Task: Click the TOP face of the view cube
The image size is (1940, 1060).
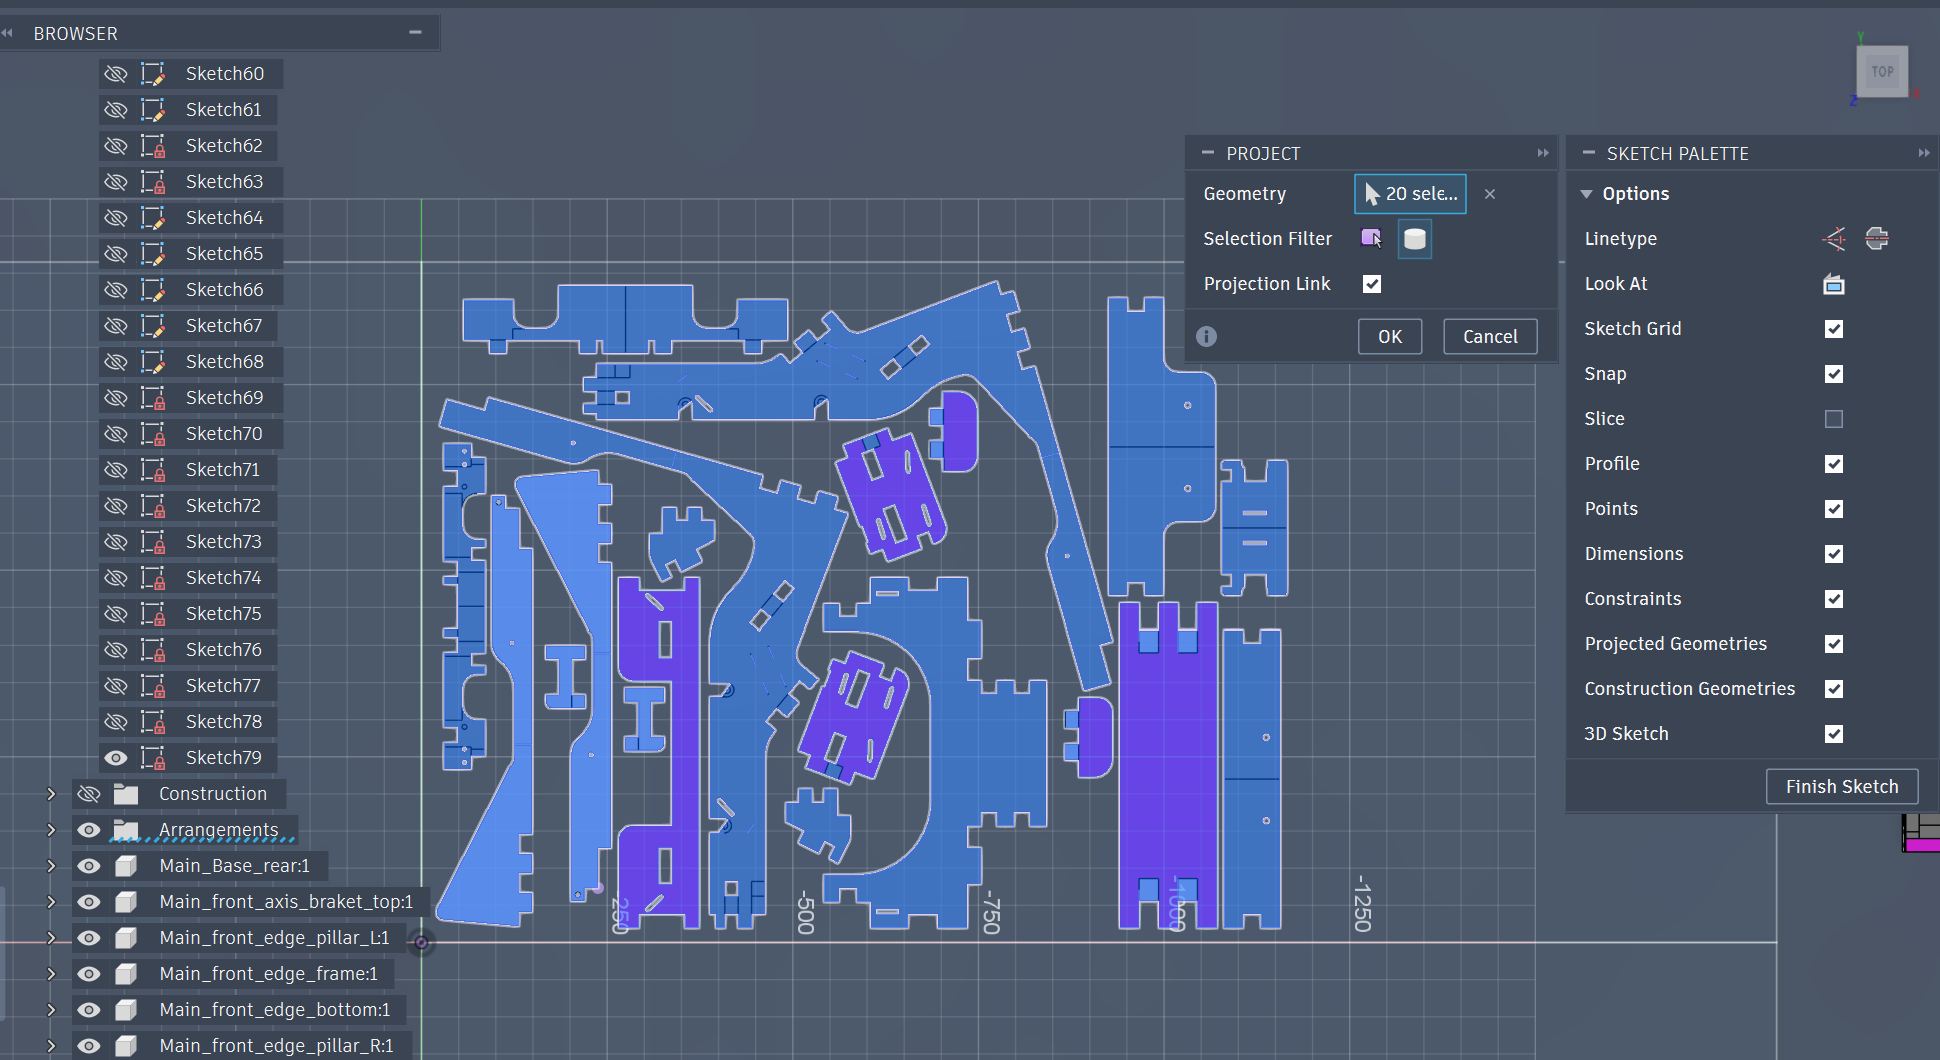Action: (x=1882, y=72)
